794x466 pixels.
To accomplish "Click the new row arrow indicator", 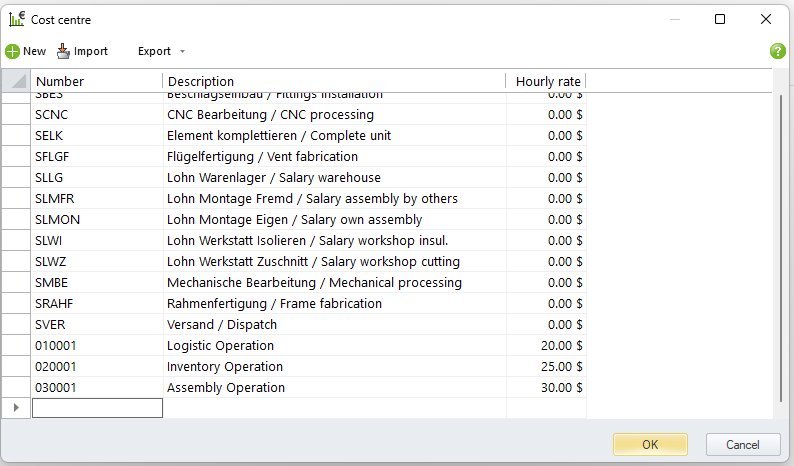I will tap(15, 408).
